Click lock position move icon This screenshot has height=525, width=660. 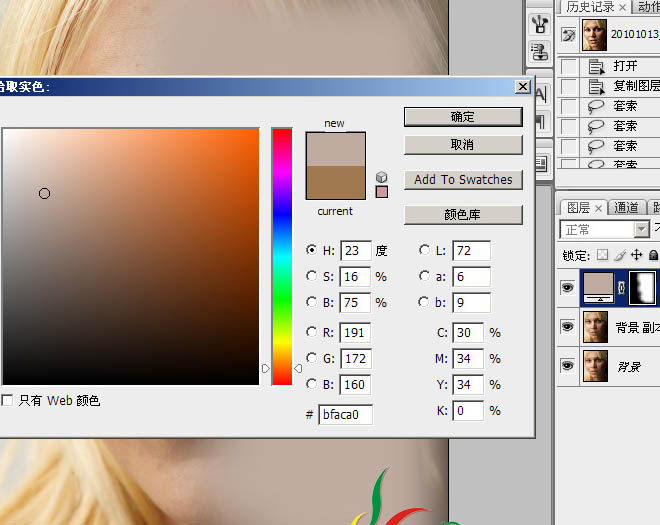coord(636,255)
